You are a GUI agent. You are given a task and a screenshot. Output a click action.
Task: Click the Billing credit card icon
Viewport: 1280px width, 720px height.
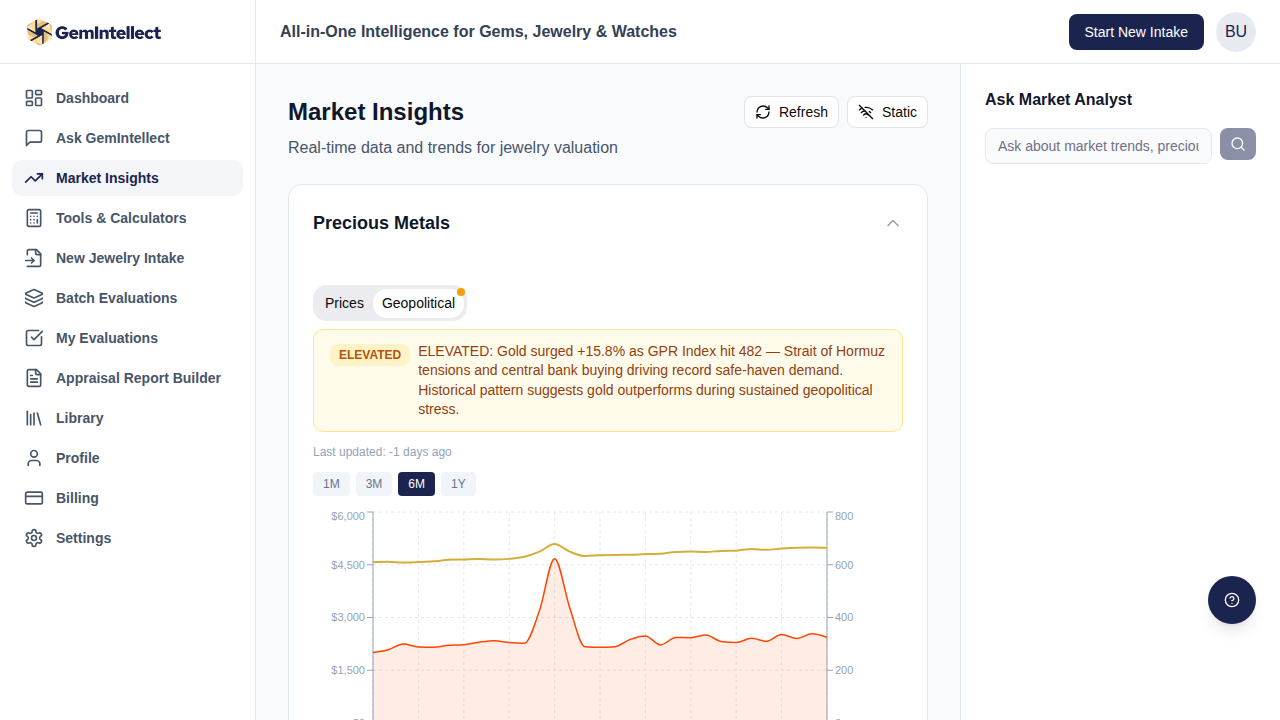pos(34,498)
